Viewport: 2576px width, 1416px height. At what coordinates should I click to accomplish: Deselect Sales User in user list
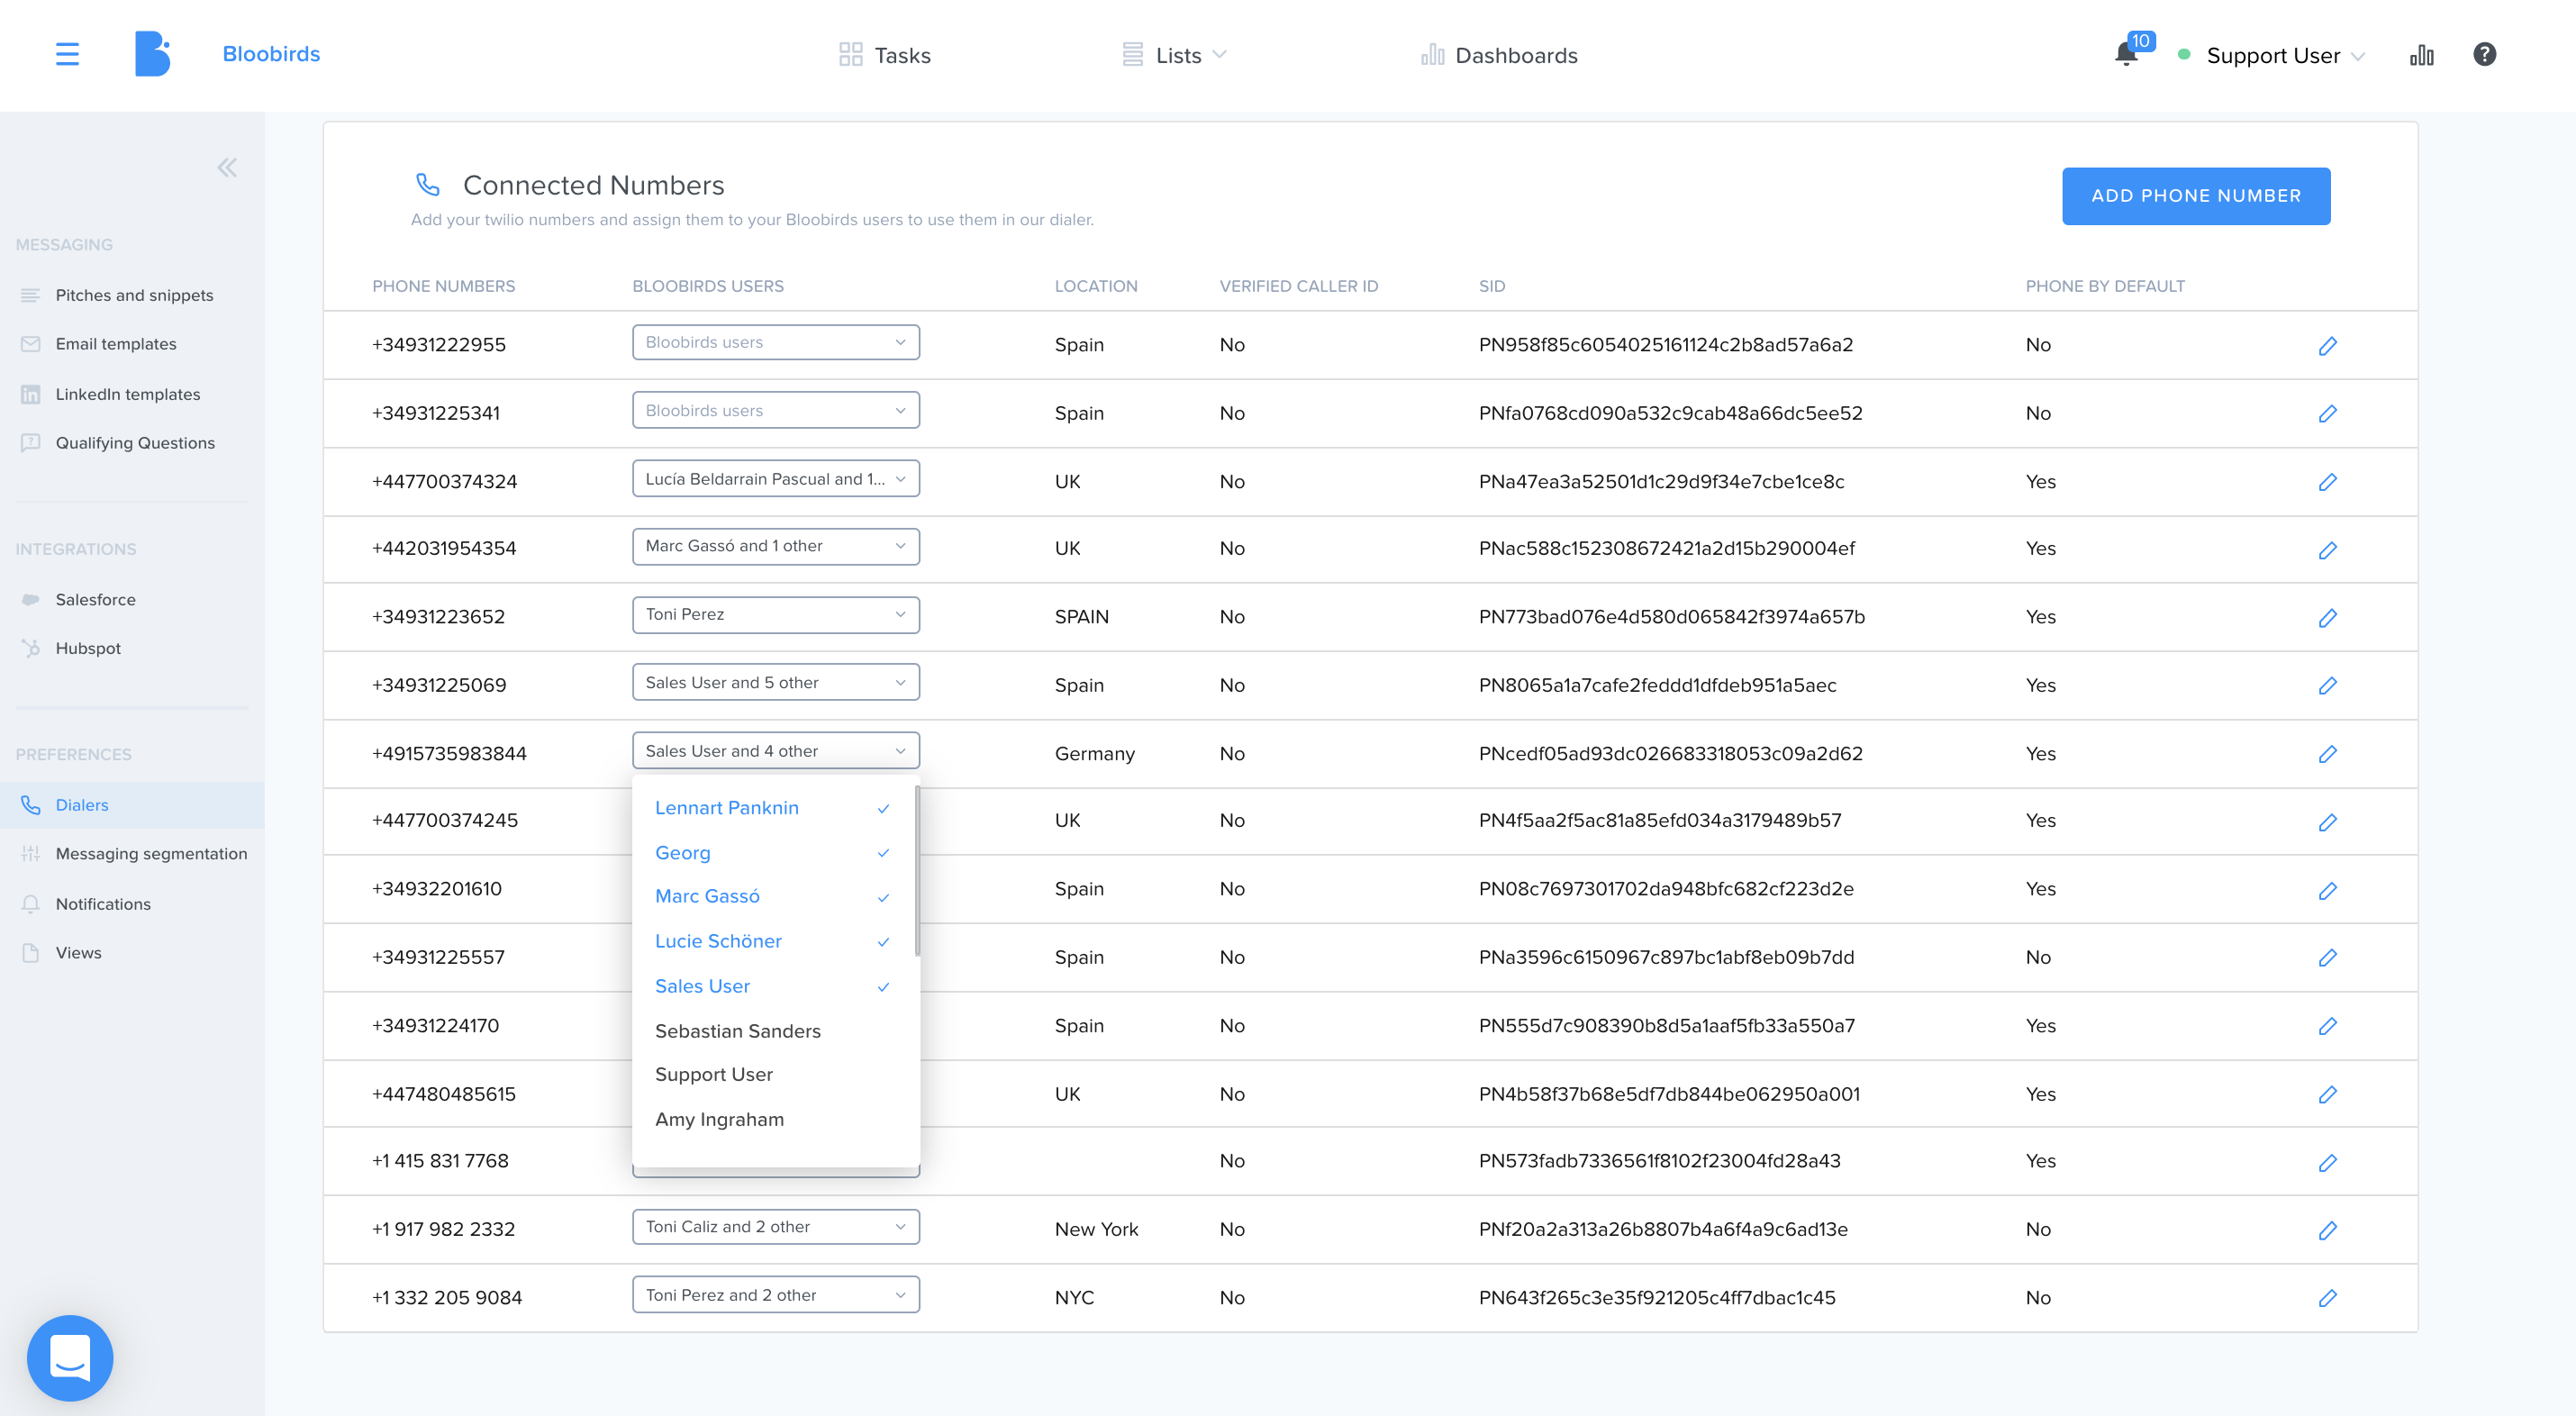click(774, 986)
